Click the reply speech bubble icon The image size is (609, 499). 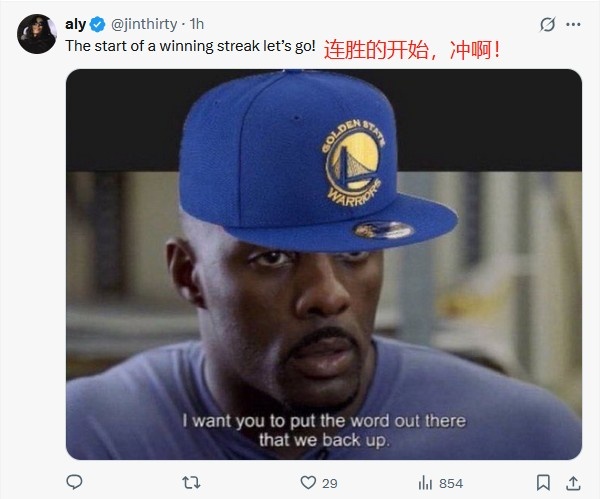pos(74,482)
